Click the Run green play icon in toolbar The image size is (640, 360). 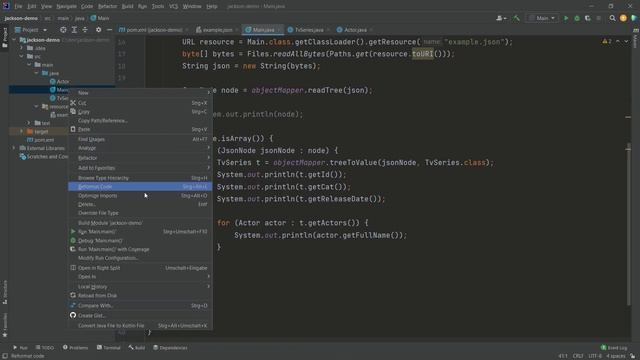tap(566, 18)
